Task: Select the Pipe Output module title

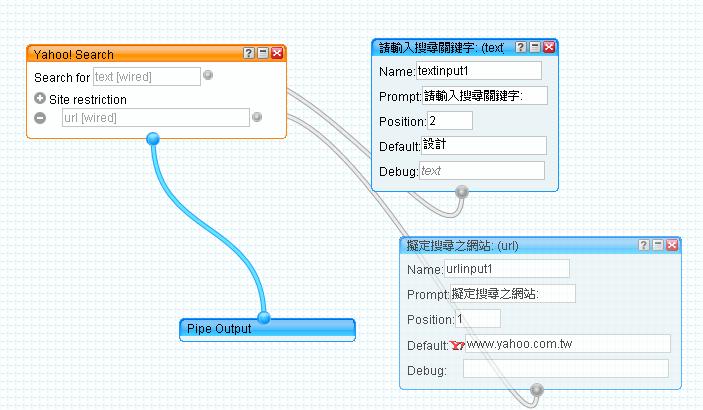Action: [x=219, y=328]
